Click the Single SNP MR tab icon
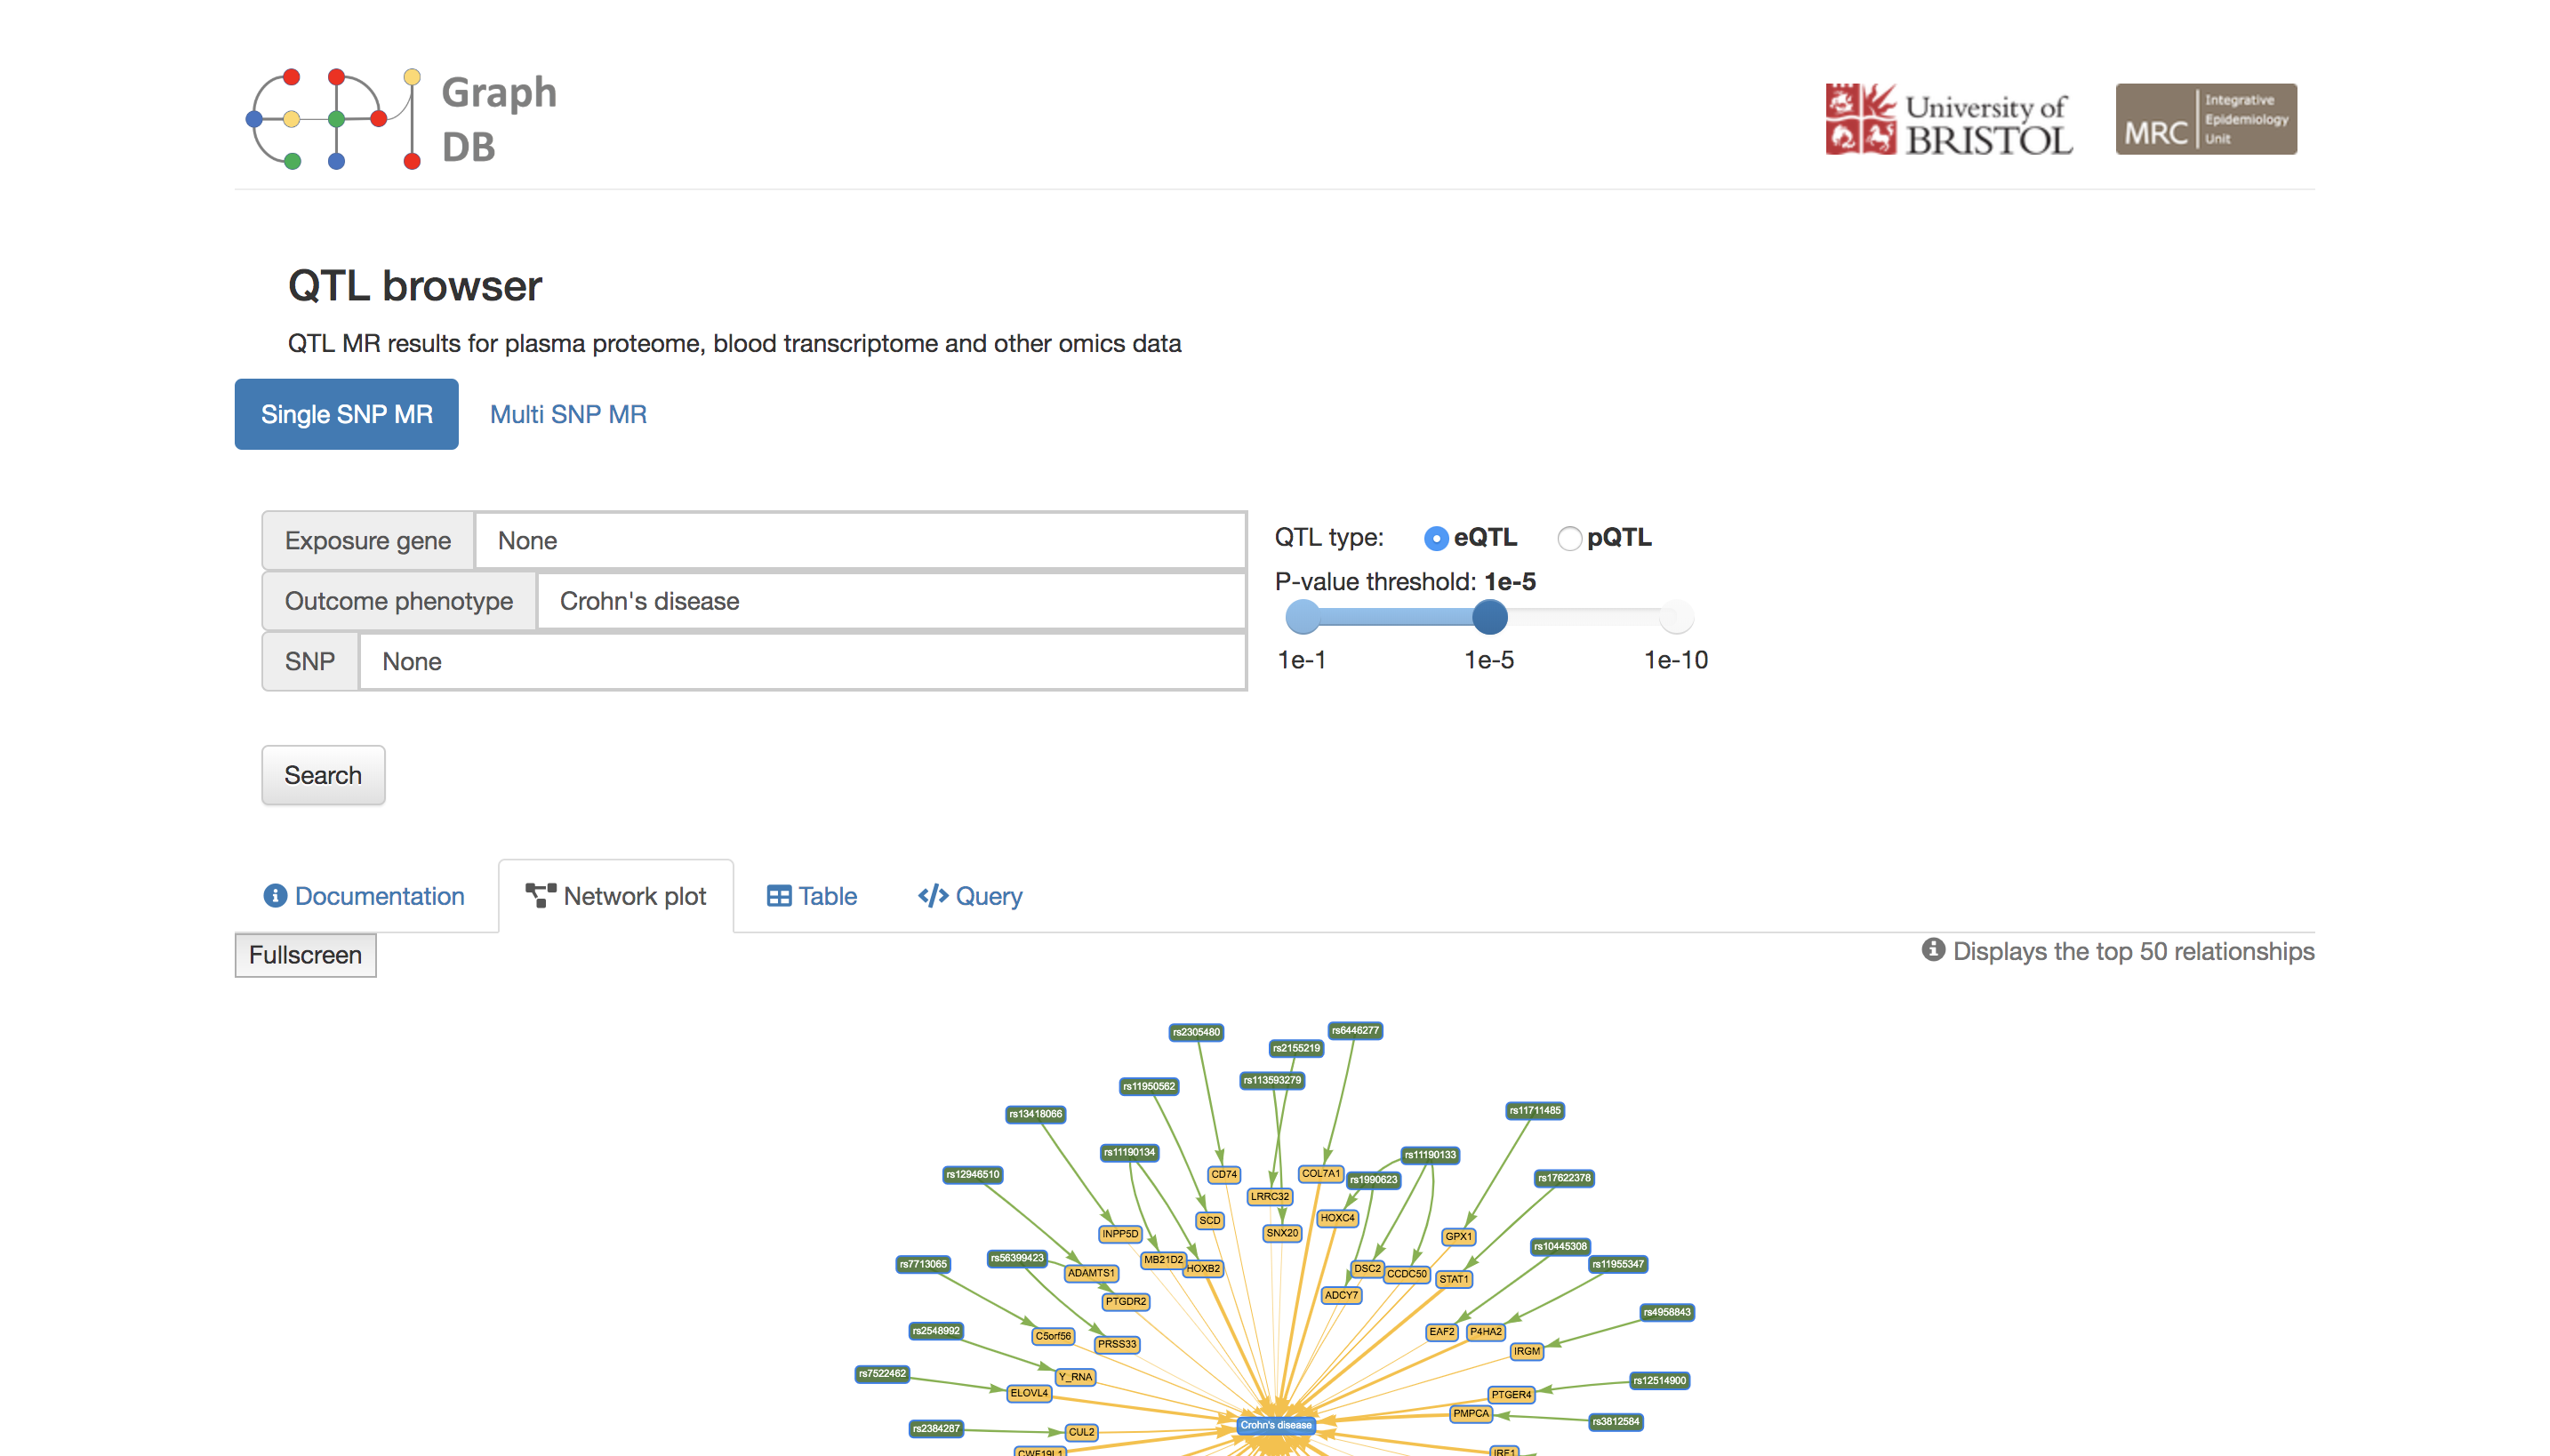The width and height of the screenshot is (2550, 1456). (347, 415)
